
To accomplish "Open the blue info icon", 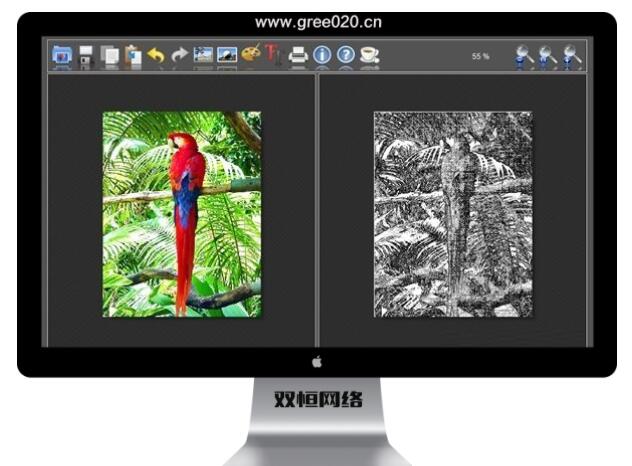I will pos(322,56).
